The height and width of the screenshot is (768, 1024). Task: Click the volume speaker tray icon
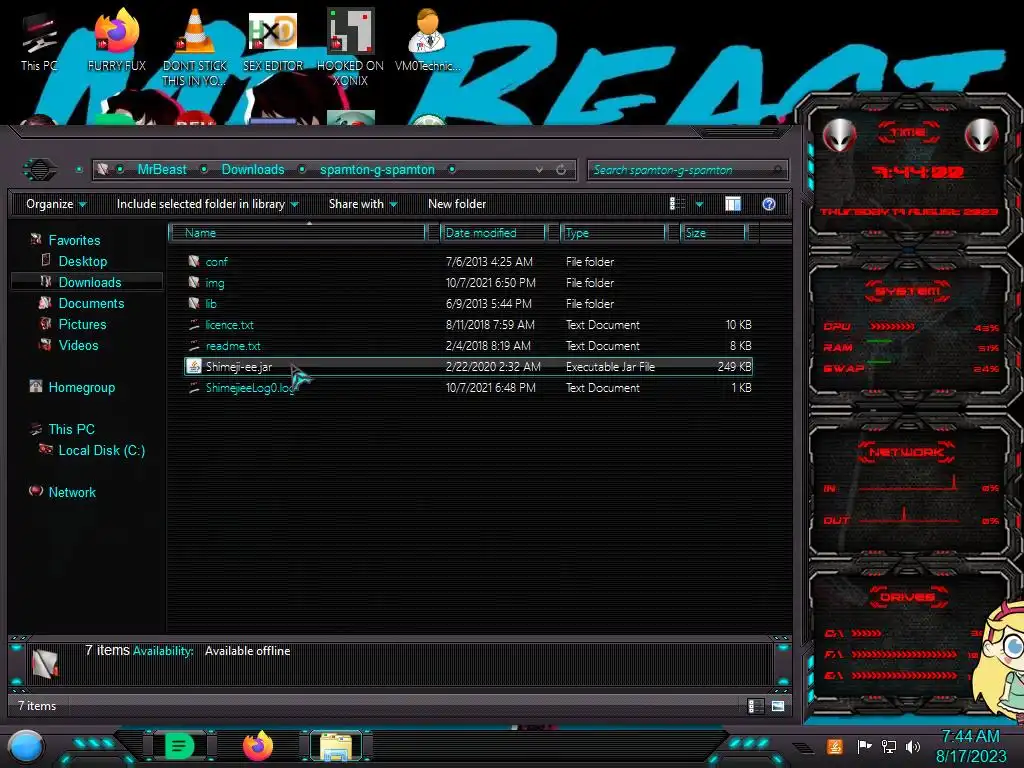(913, 746)
